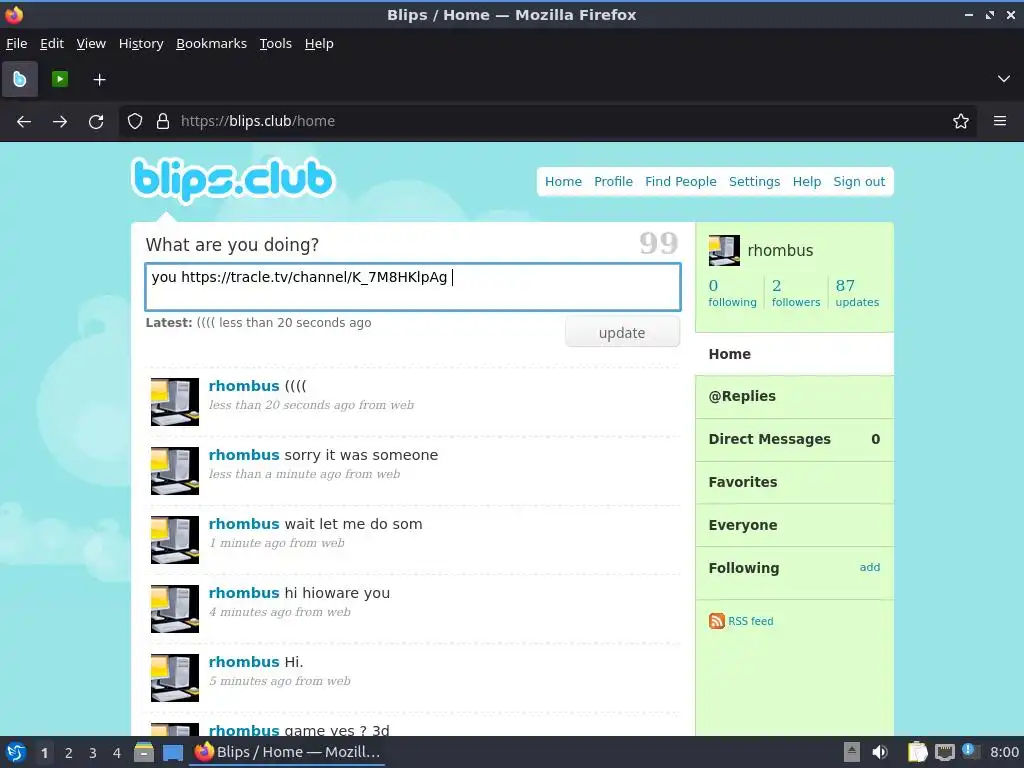This screenshot has width=1024, height=768.
Task: Click avatar of 'hi hioware you' post
Action: coord(175,609)
